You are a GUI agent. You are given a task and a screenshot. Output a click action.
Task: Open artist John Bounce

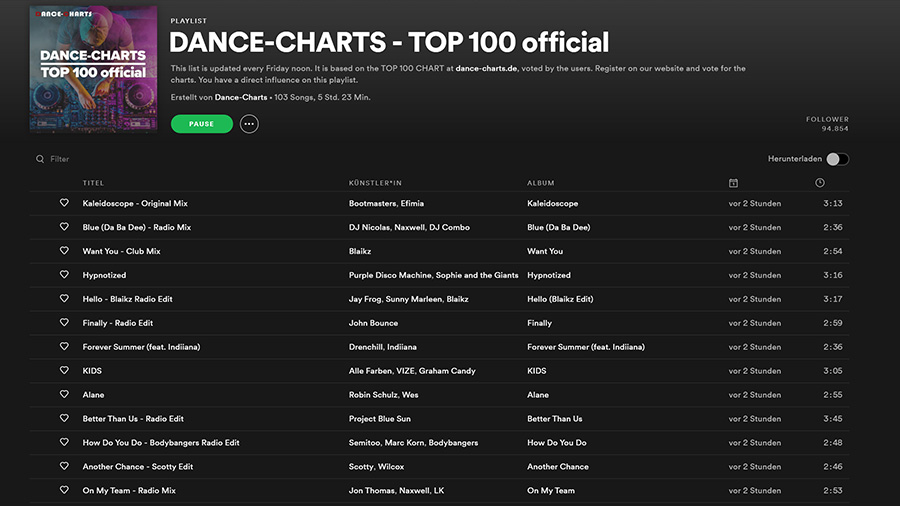coord(373,323)
